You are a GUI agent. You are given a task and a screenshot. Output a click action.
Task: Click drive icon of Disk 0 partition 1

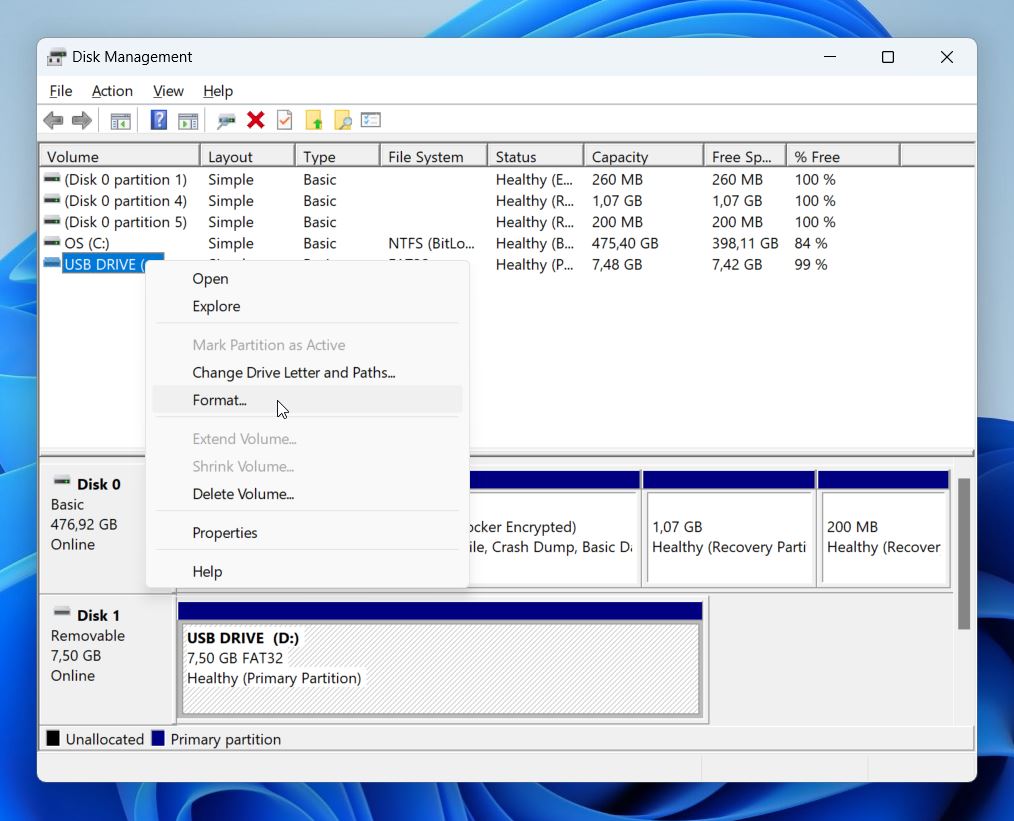pyautogui.click(x=52, y=178)
